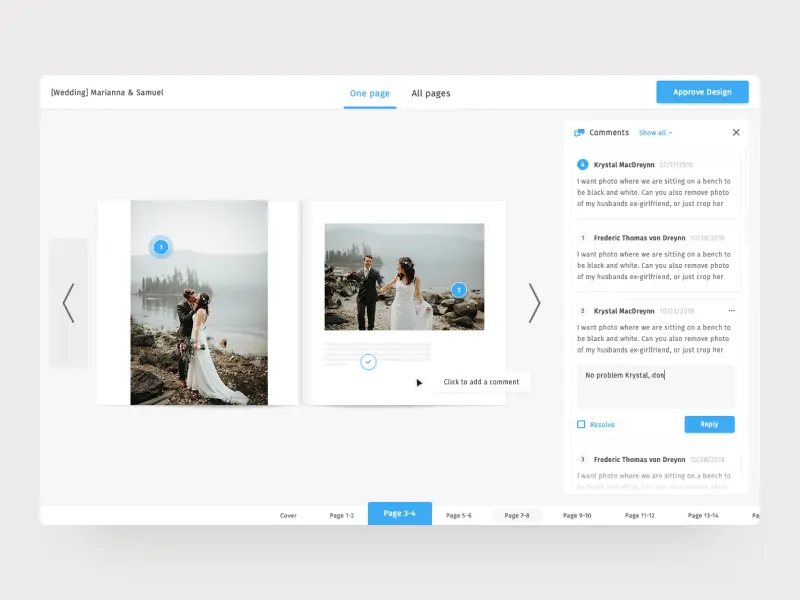Click number badge on Frederic's comment 1

point(583,238)
